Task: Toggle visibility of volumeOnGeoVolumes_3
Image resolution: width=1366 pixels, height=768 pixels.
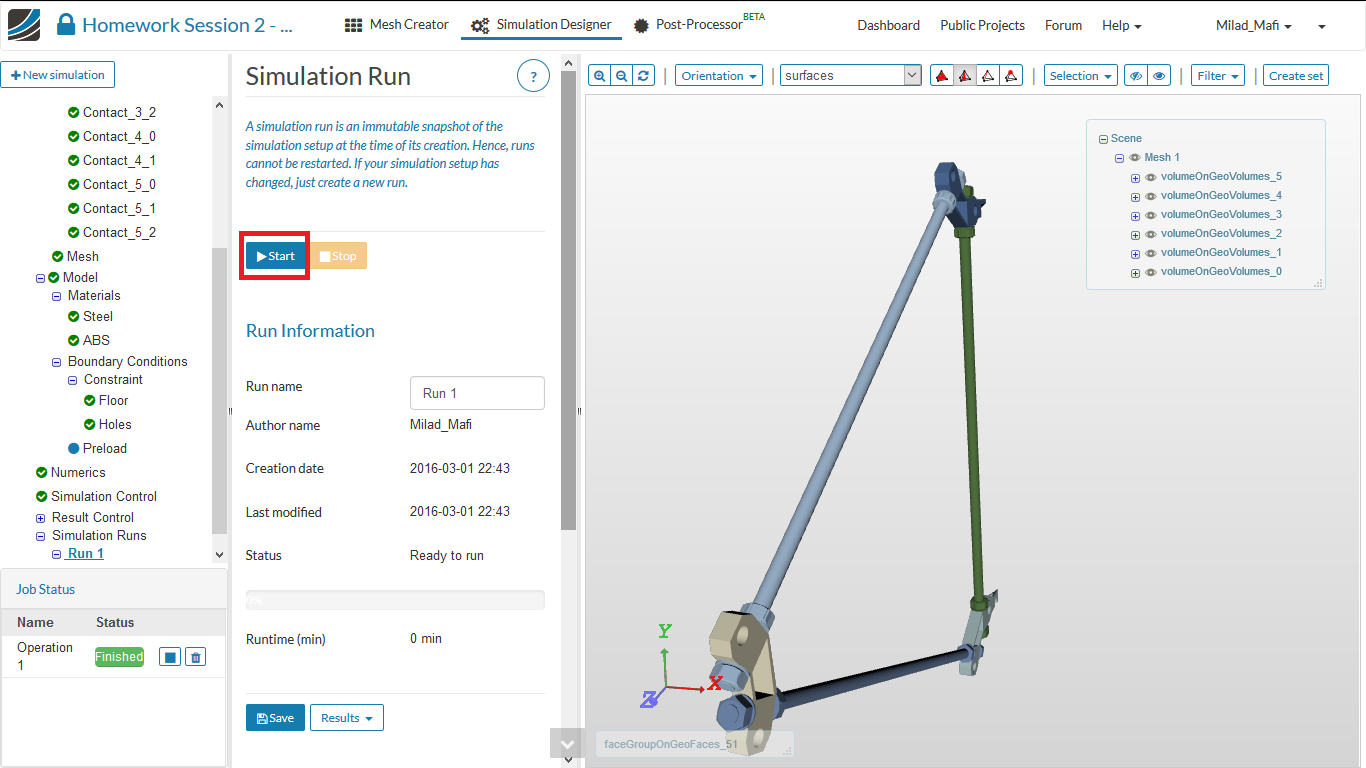Action: point(1151,215)
